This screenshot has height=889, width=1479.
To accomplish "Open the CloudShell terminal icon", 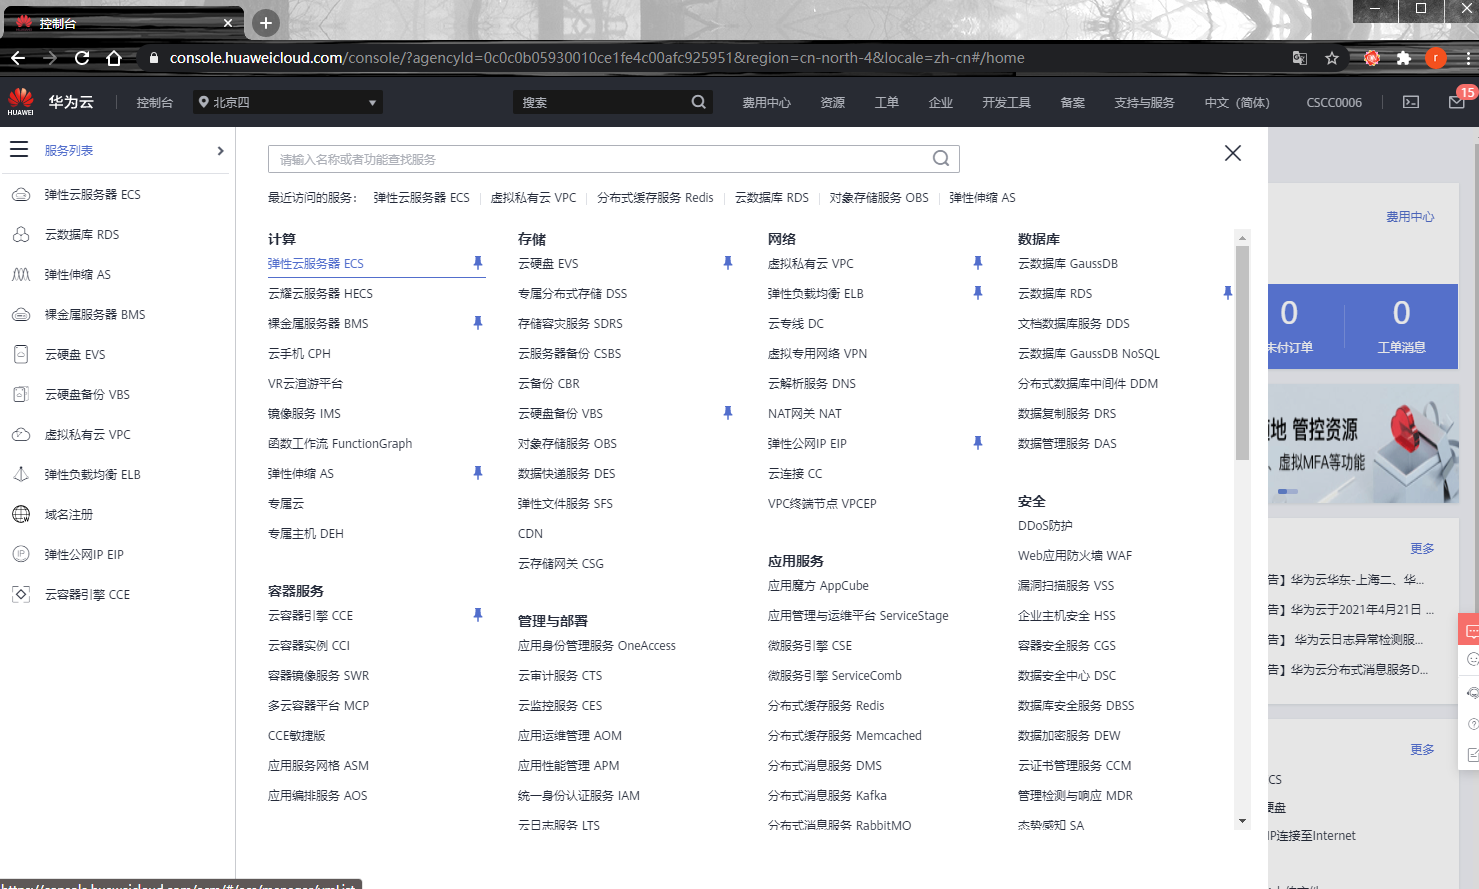I will pos(1411,102).
